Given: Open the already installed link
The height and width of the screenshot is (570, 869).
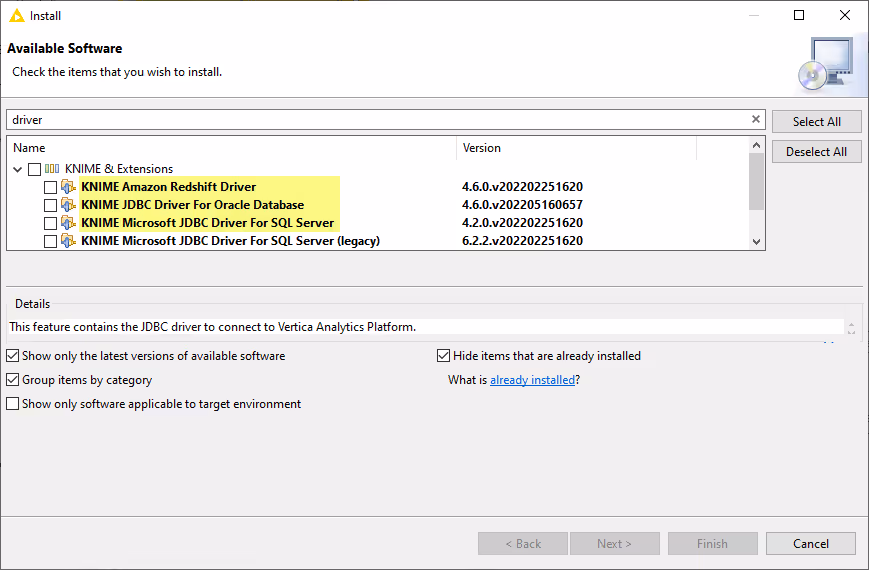Looking at the screenshot, I should click(x=532, y=380).
